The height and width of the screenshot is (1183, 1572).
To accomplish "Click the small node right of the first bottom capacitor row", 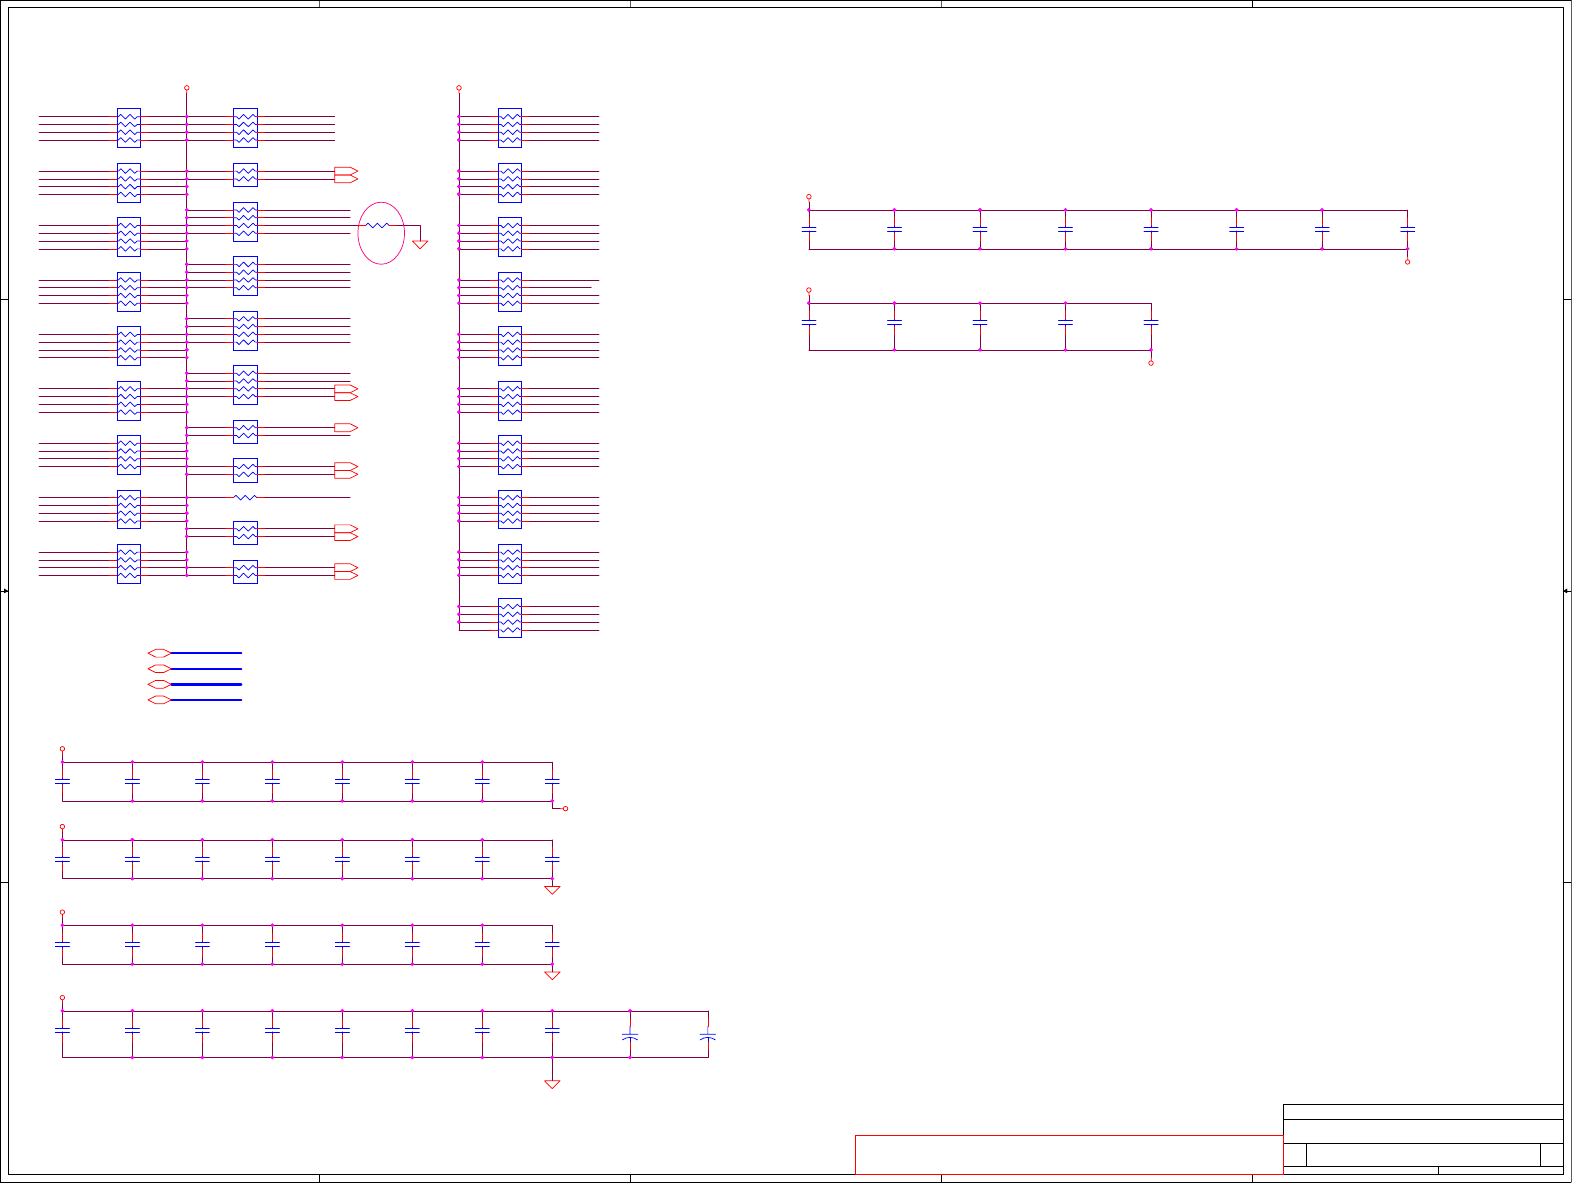I will (x=566, y=808).
